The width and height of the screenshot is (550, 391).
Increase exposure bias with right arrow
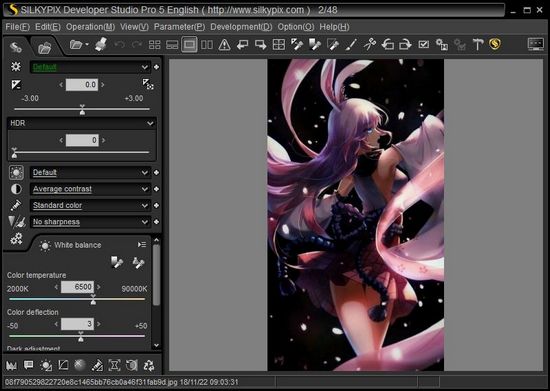(103, 85)
